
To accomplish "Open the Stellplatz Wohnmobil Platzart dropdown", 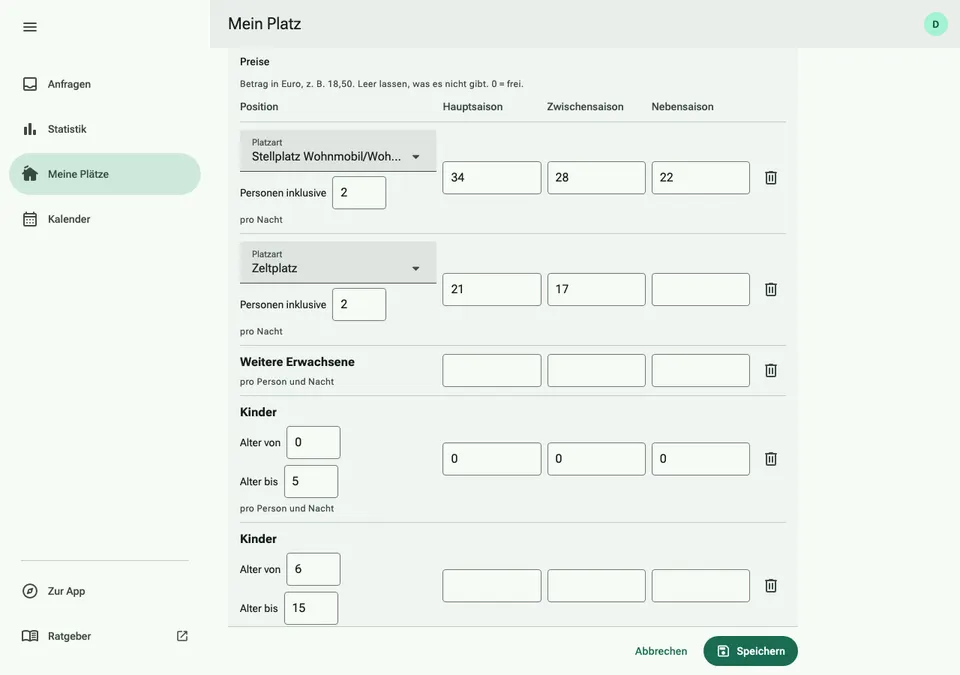I will click(x=338, y=151).
